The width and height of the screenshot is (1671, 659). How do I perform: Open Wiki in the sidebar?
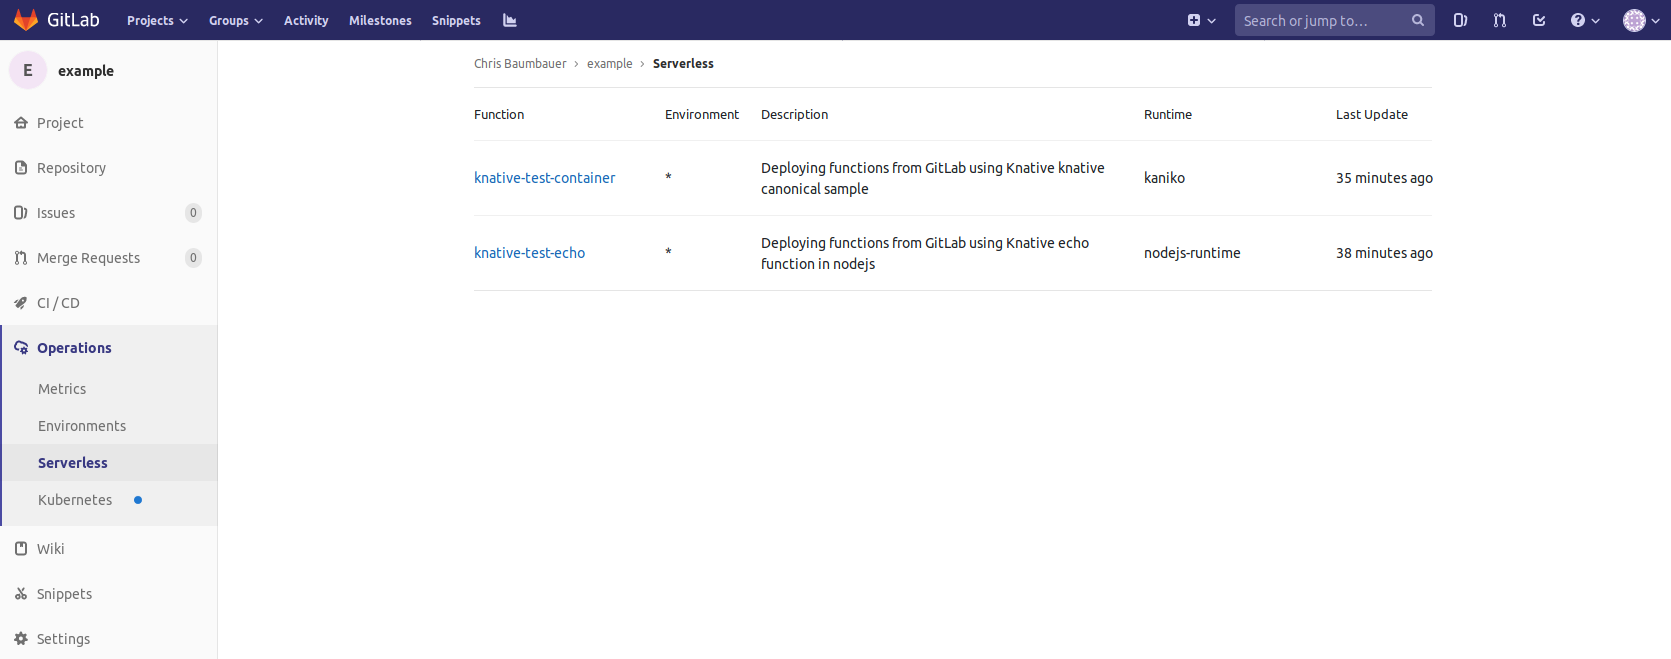tap(50, 549)
